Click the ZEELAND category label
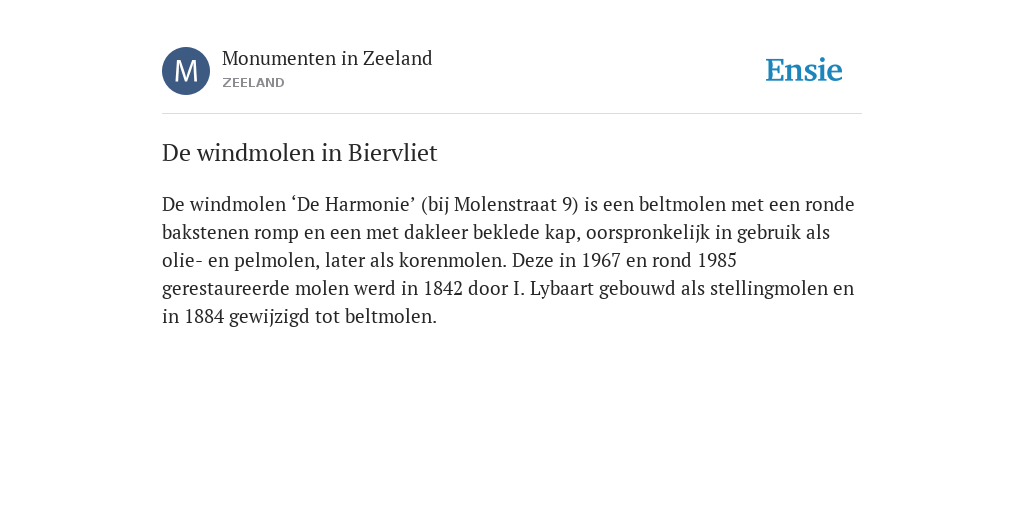 point(253,83)
